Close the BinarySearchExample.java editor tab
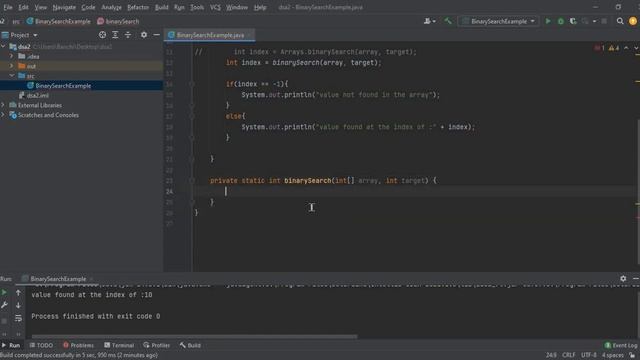 pos(249,35)
